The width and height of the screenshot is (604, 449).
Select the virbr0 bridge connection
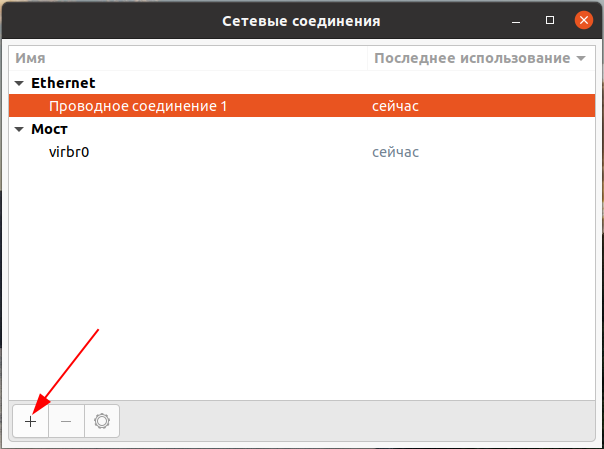click(x=302, y=152)
